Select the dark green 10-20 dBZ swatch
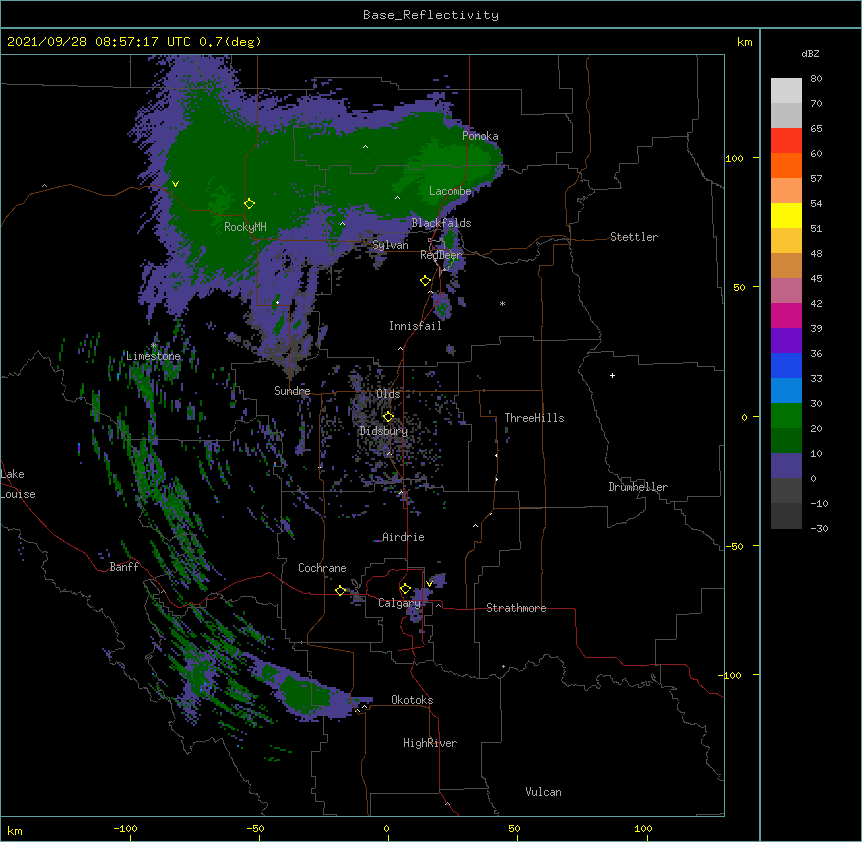 pos(786,441)
